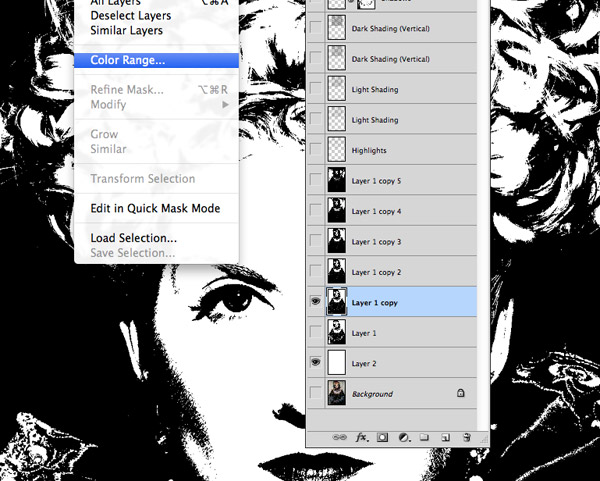Click the Layer 1 copy thumbnail
The height and width of the screenshot is (481, 600).
tap(337, 302)
